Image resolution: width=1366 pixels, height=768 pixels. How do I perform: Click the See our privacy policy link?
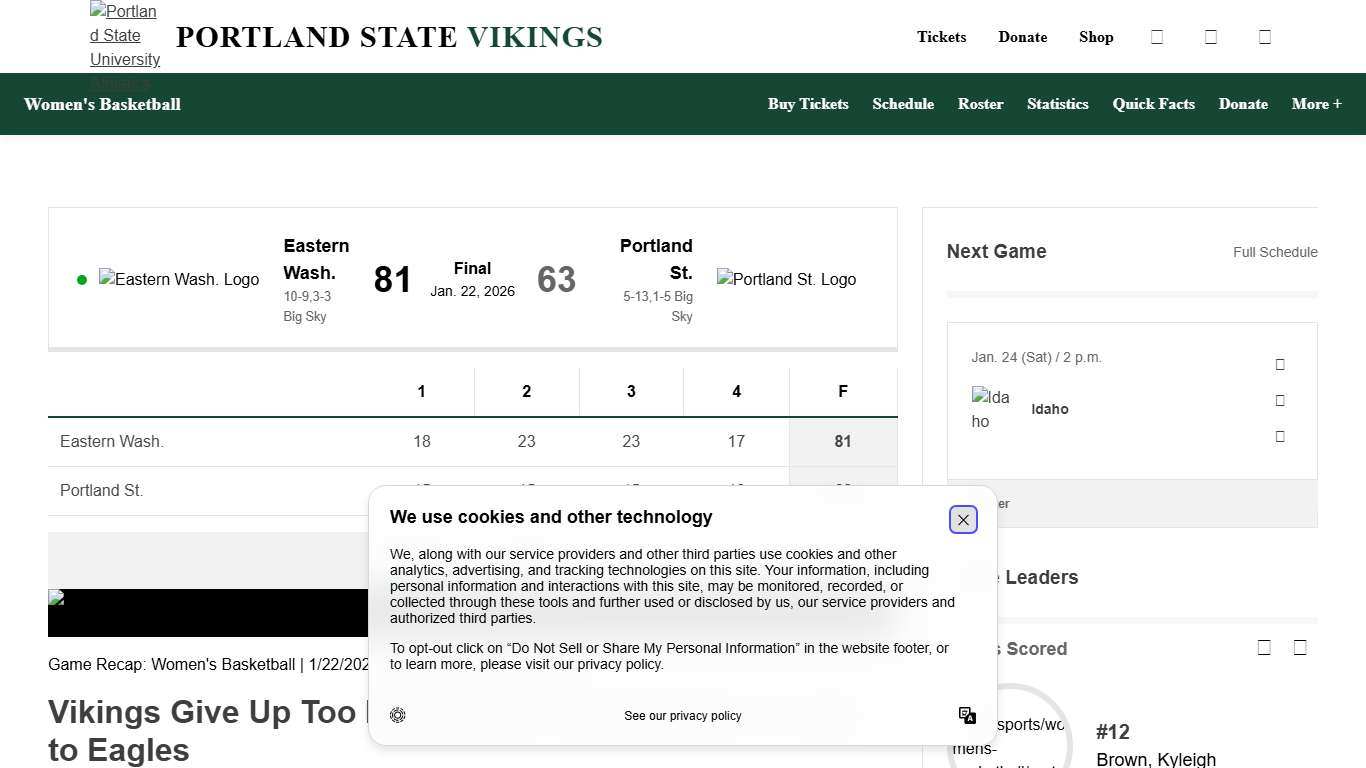pyautogui.click(x=682, y=715)
